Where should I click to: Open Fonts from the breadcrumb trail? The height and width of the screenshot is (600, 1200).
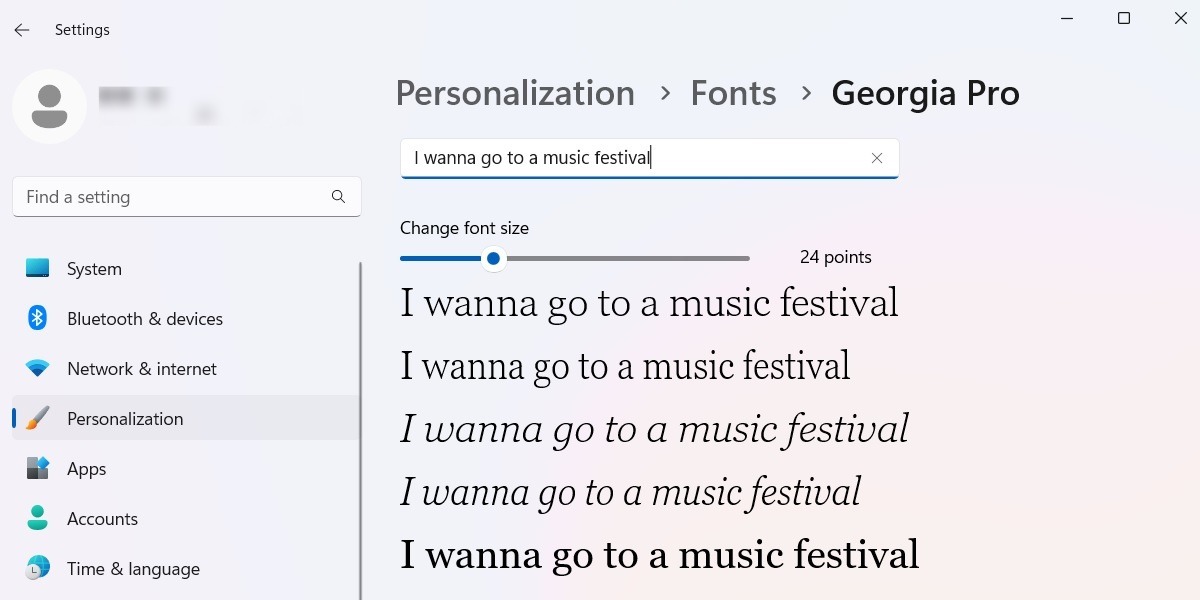(733, 93)
